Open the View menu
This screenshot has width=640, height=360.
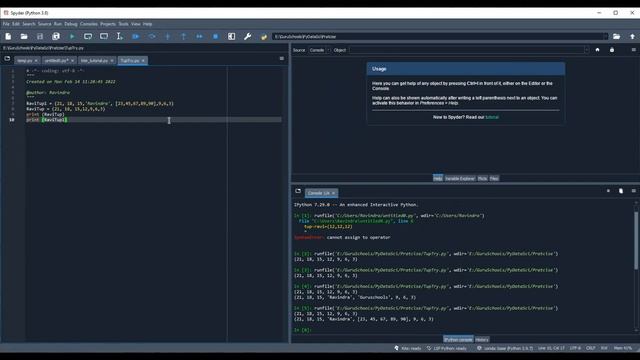pyautogui.click(x=136, y=24)
